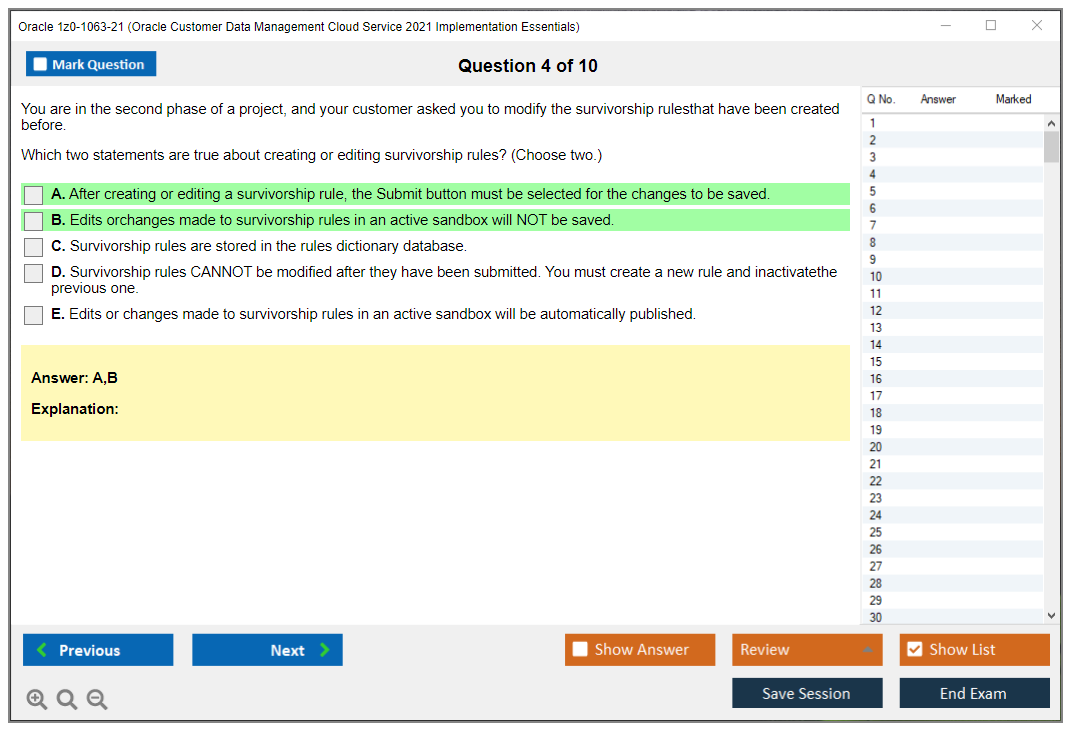Select the checkbox for option E
Image resolution: width=1075 pixels, height=735 pixels.
[33, 314]
